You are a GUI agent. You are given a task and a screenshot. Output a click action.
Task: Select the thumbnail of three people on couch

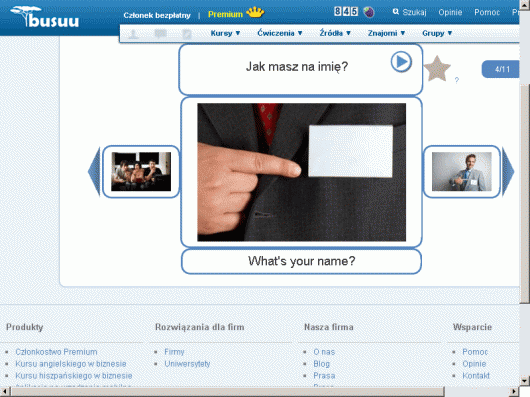(x=141, y=172)
